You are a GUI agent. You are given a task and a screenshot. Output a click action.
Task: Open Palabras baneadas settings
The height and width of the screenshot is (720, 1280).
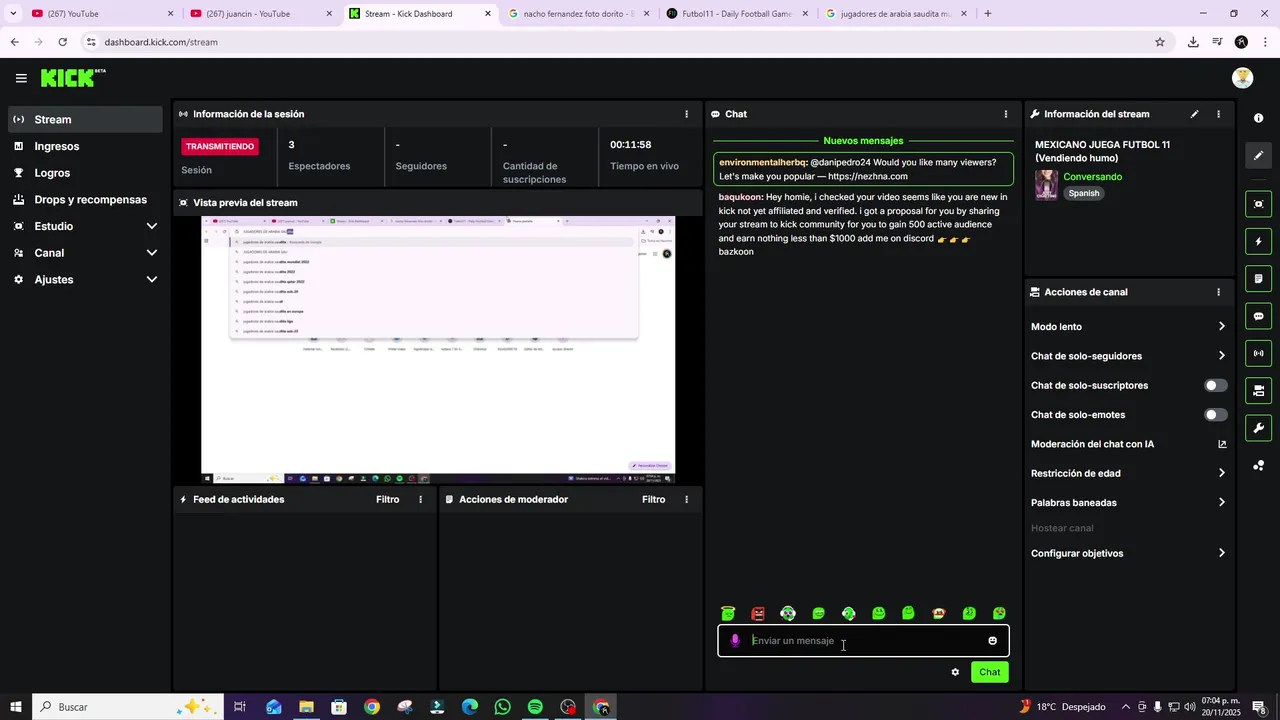(1128, 502)
